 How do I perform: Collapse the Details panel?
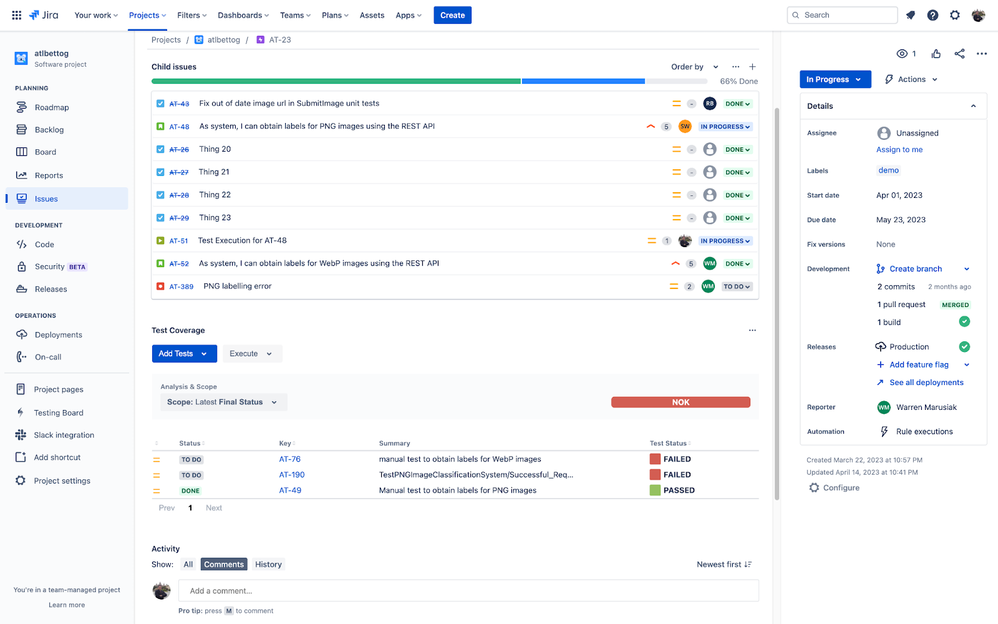pyautogui.click(x=973, y=106)
